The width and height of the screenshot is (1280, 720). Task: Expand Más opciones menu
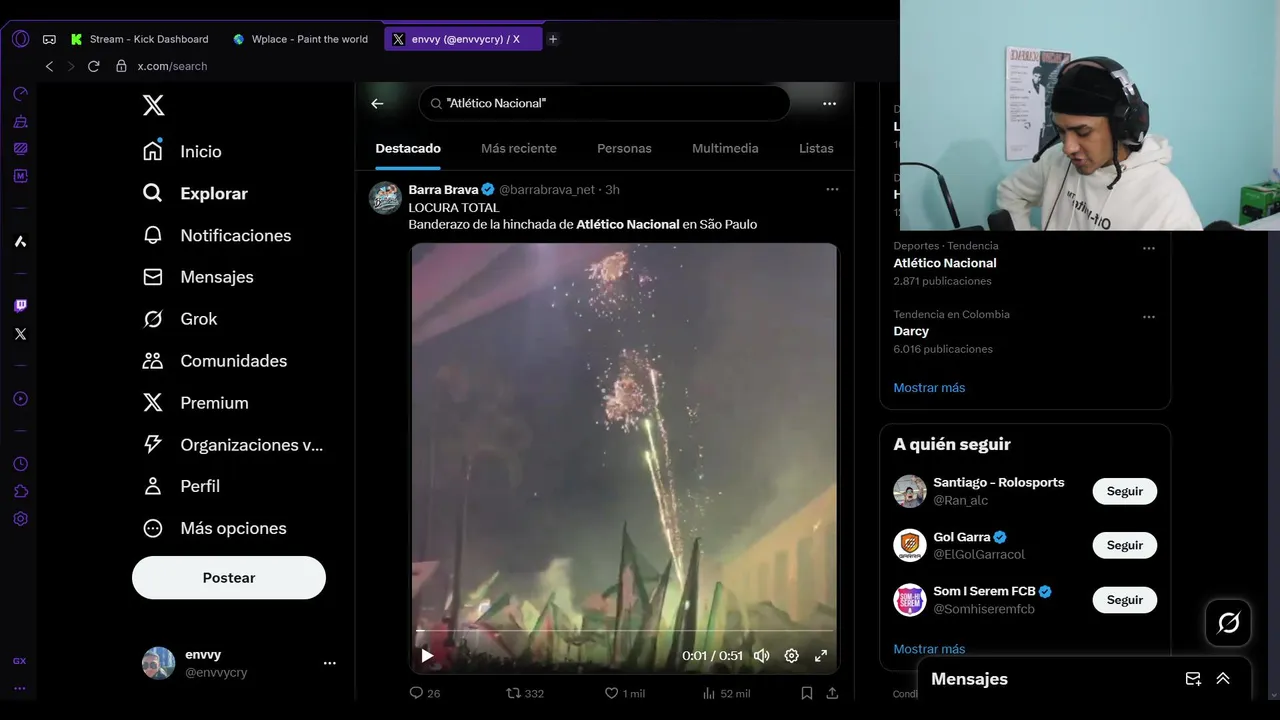(x=214, y=528)
